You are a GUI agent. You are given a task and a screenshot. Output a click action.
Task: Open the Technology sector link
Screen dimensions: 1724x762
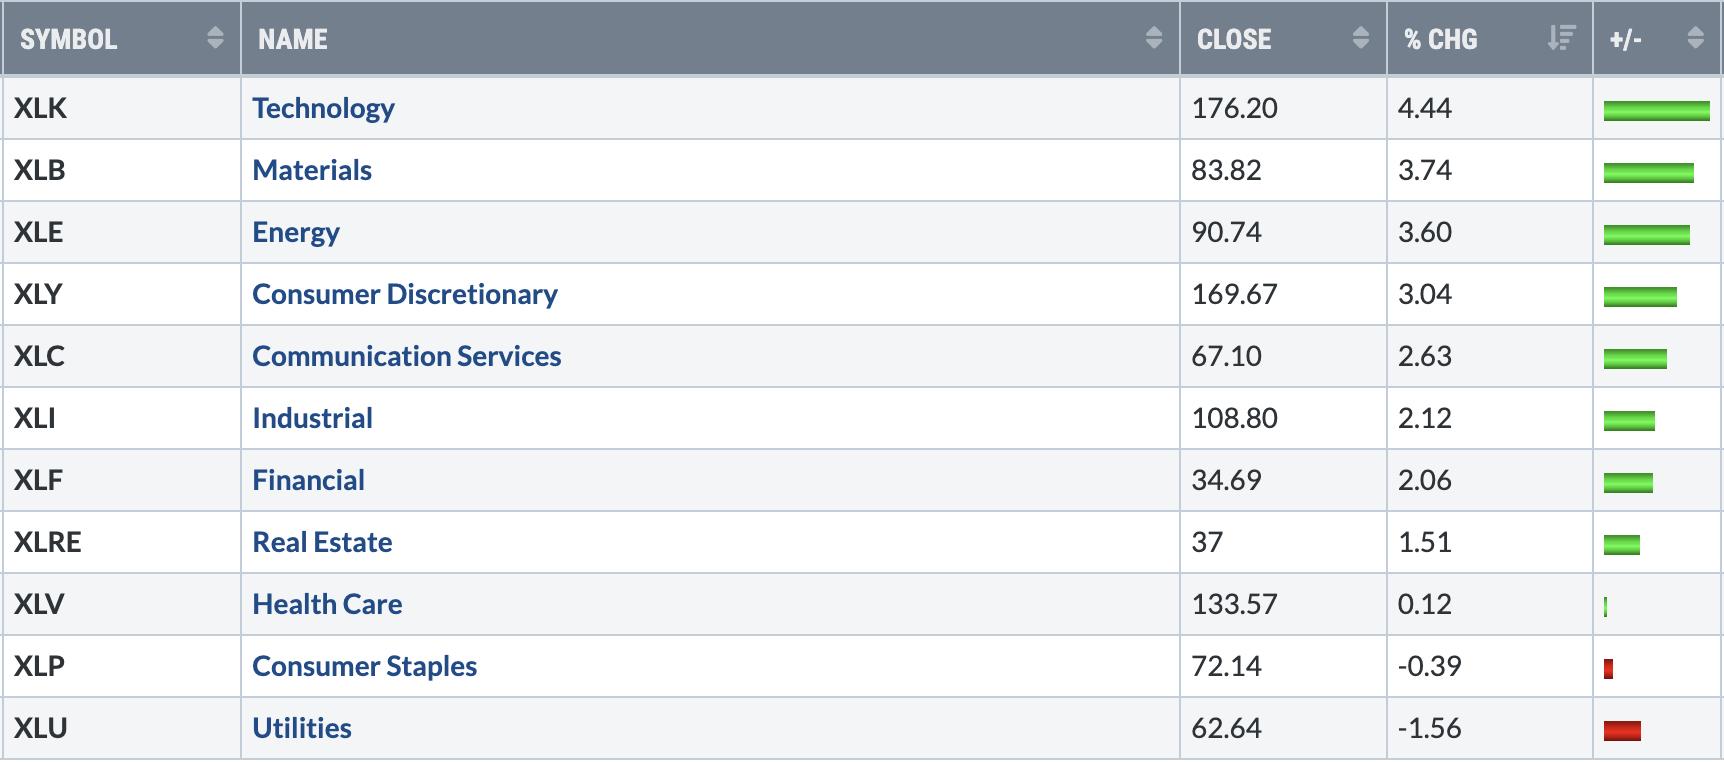(323, 108)
